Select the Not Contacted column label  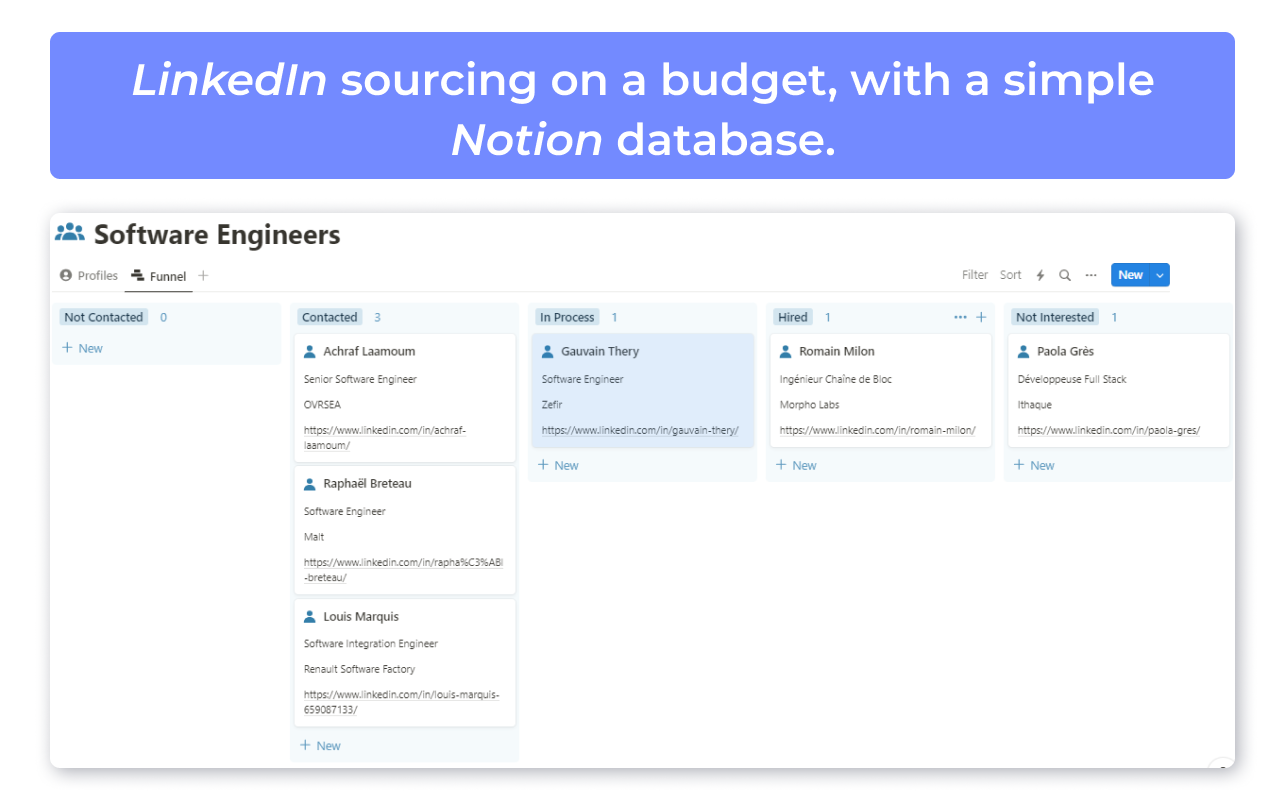pos(104,317)
